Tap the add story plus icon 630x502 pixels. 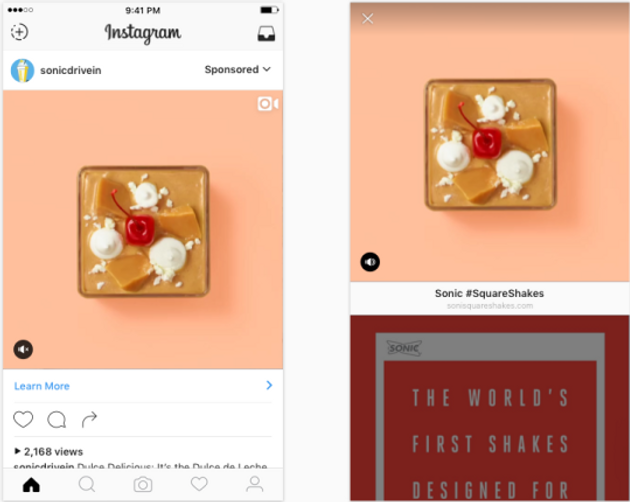click(x=19, y=32)
